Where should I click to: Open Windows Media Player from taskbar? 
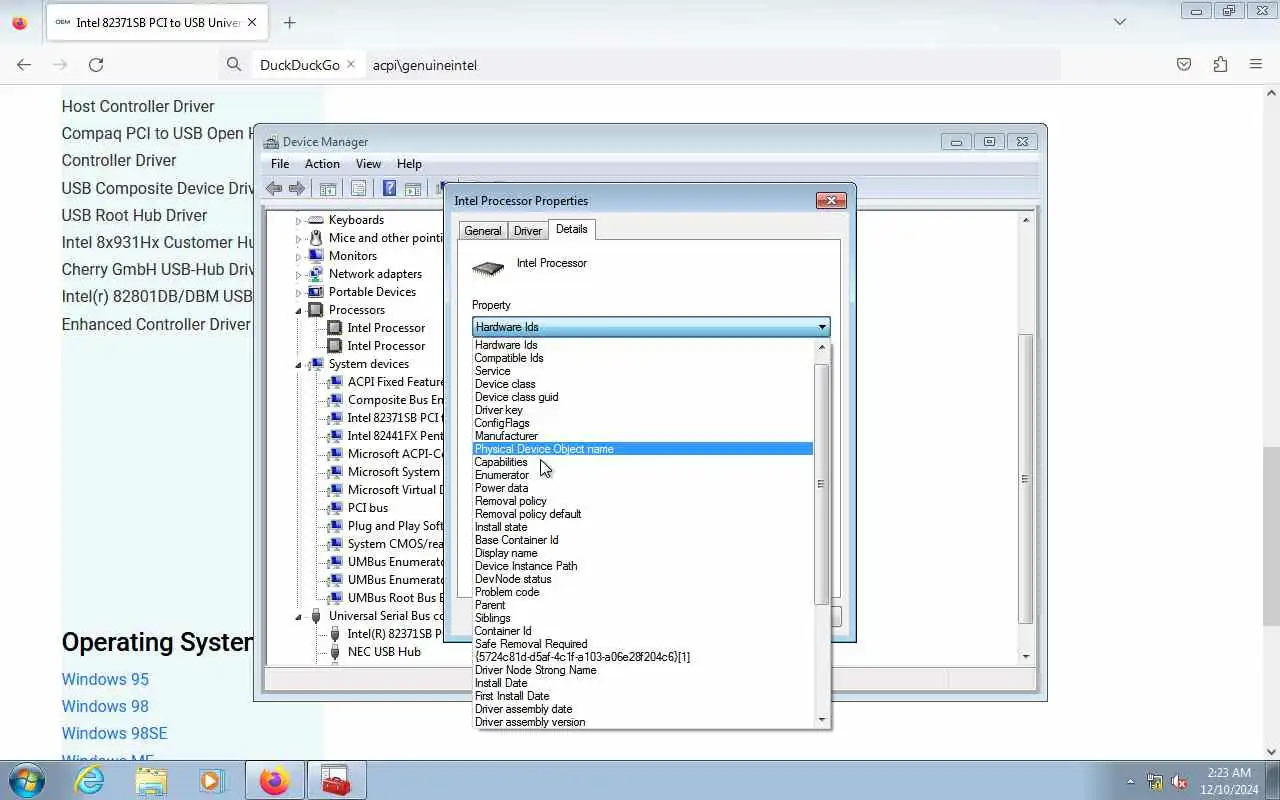(x=211, y=780)
